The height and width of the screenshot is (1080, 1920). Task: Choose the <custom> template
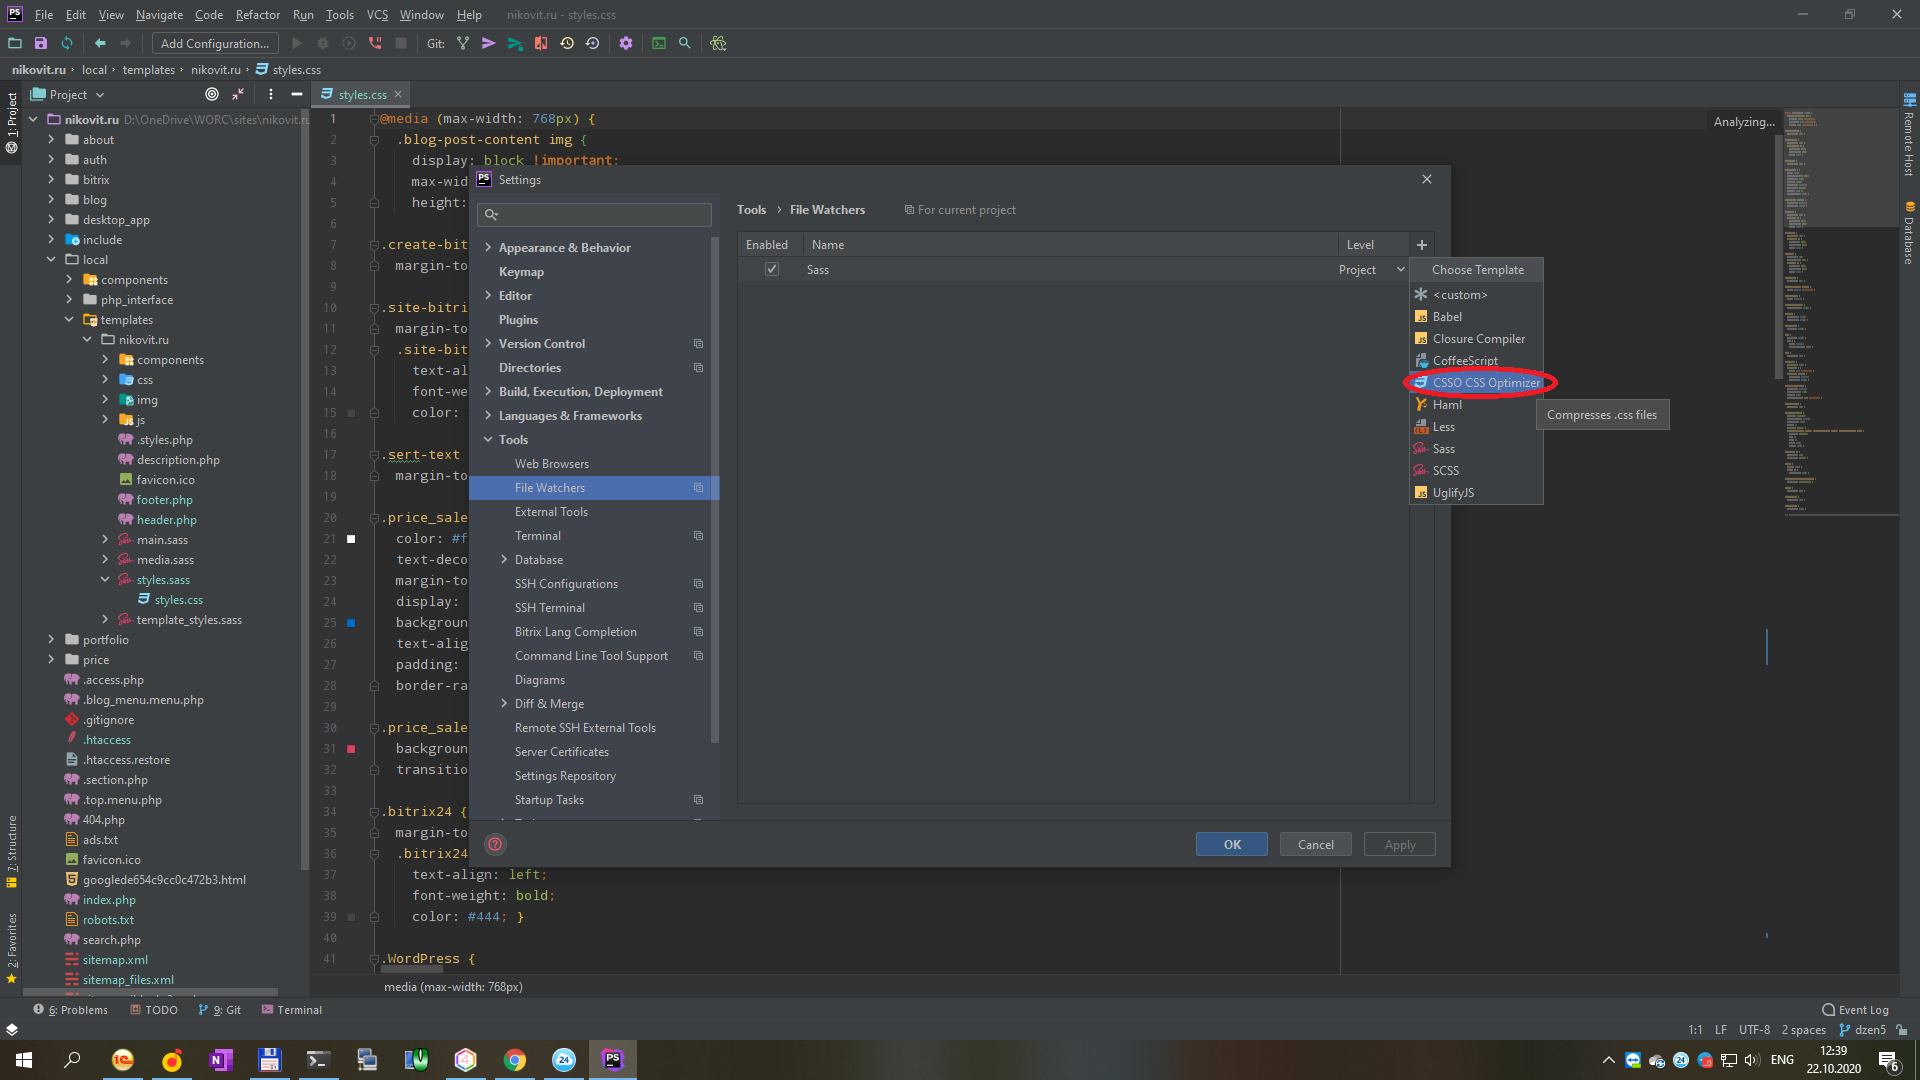[x=1476, y=295]
